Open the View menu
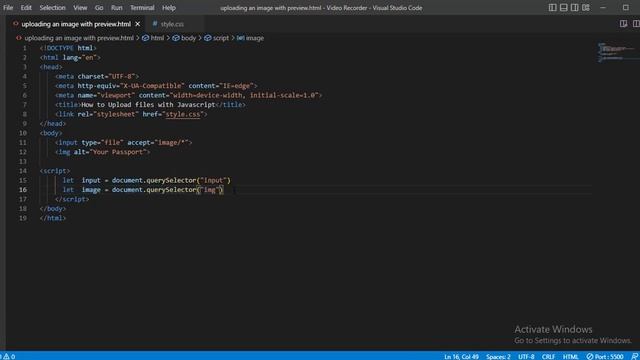Image resolution: width=640 pixels, height=360 pixels. (80, 8)
